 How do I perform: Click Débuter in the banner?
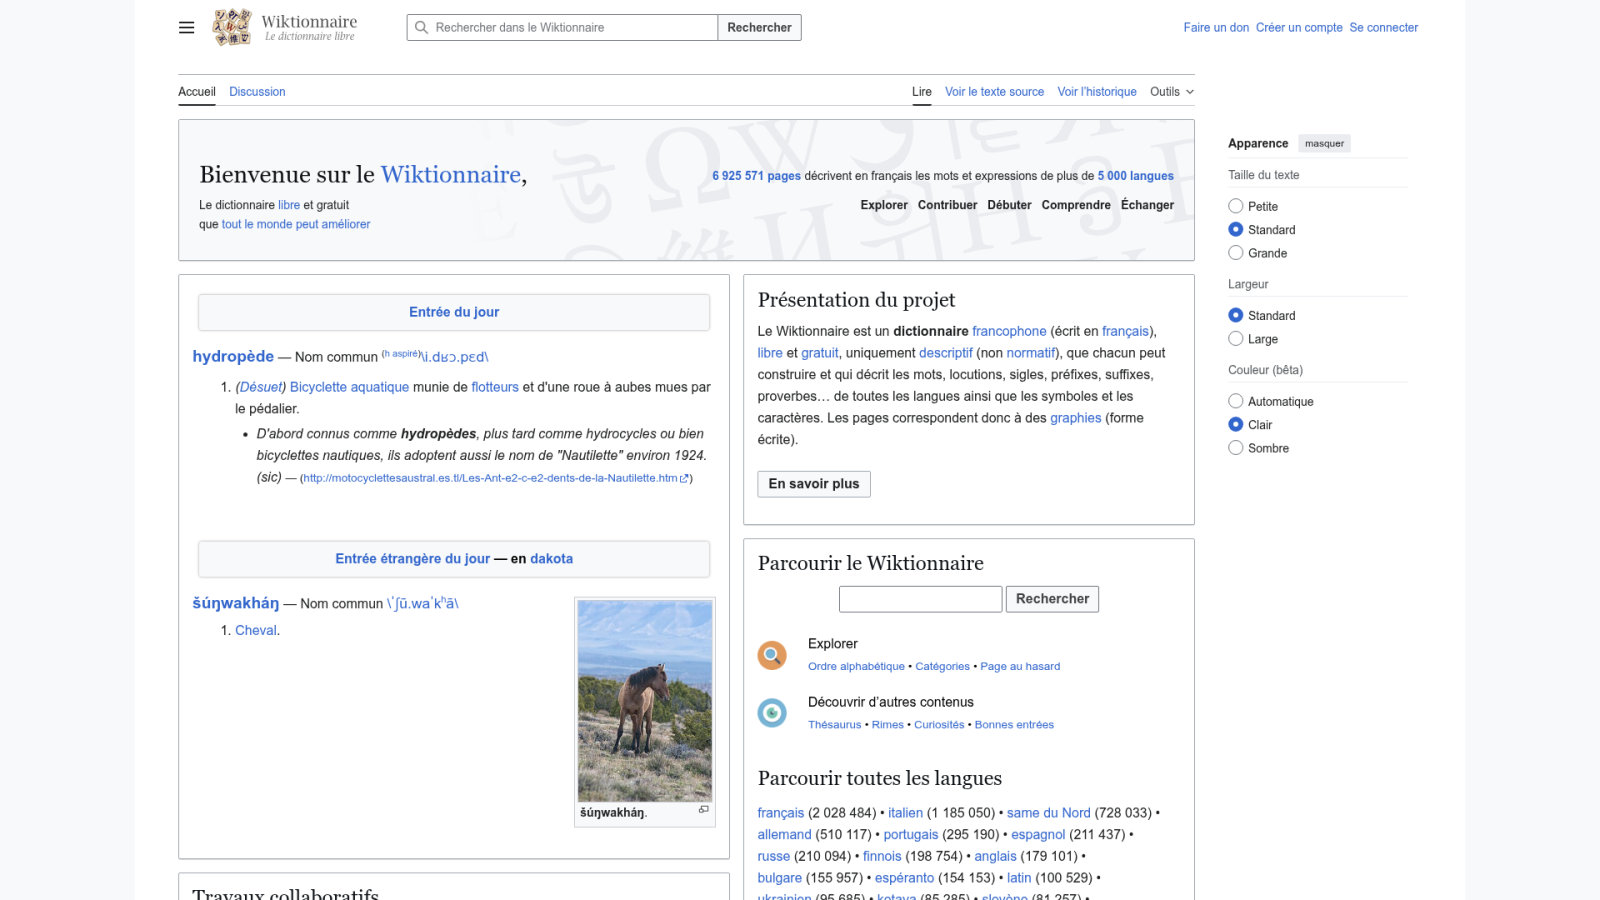[x=1009, y=205]
